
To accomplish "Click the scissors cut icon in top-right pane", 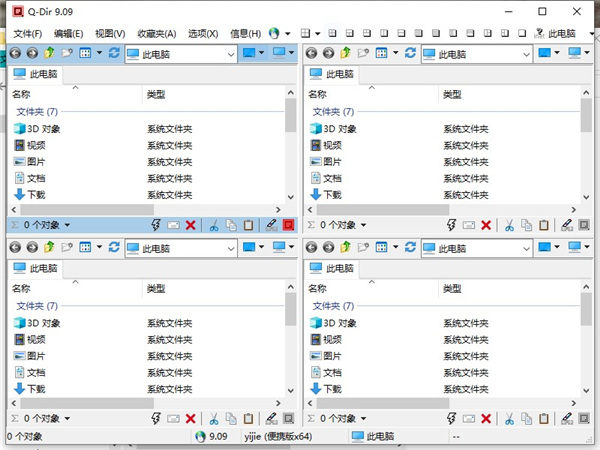I will tap(509, 226).
